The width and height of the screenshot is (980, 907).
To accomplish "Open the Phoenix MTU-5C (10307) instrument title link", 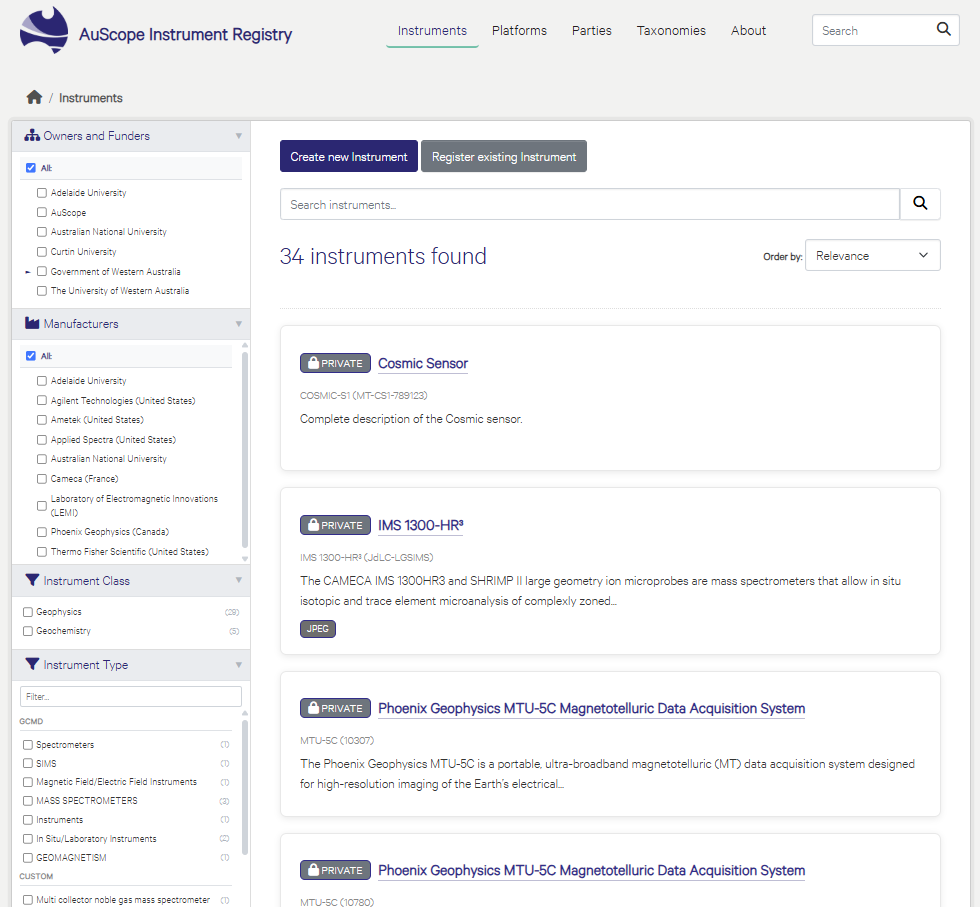I will point(591,708).
